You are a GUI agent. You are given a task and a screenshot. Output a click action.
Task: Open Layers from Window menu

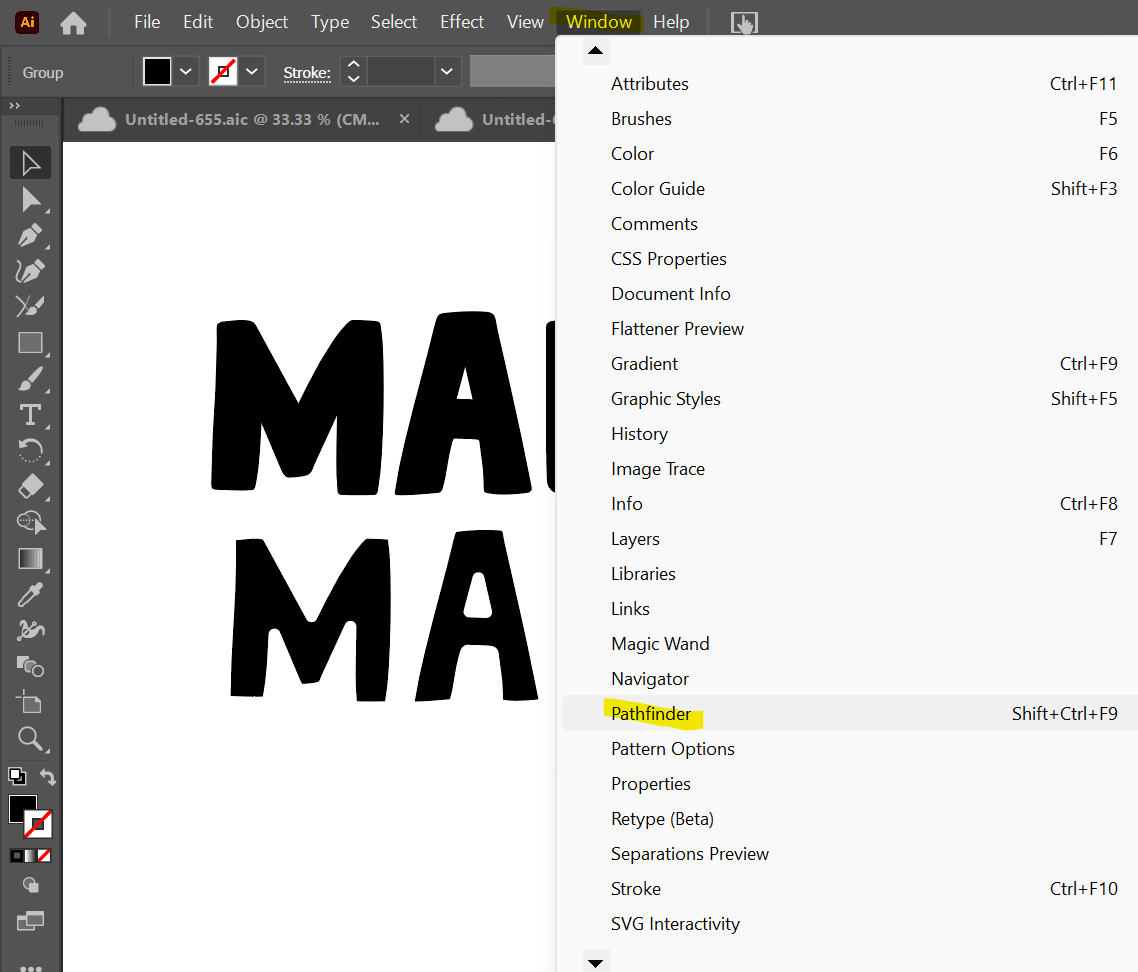pos(635,539)
